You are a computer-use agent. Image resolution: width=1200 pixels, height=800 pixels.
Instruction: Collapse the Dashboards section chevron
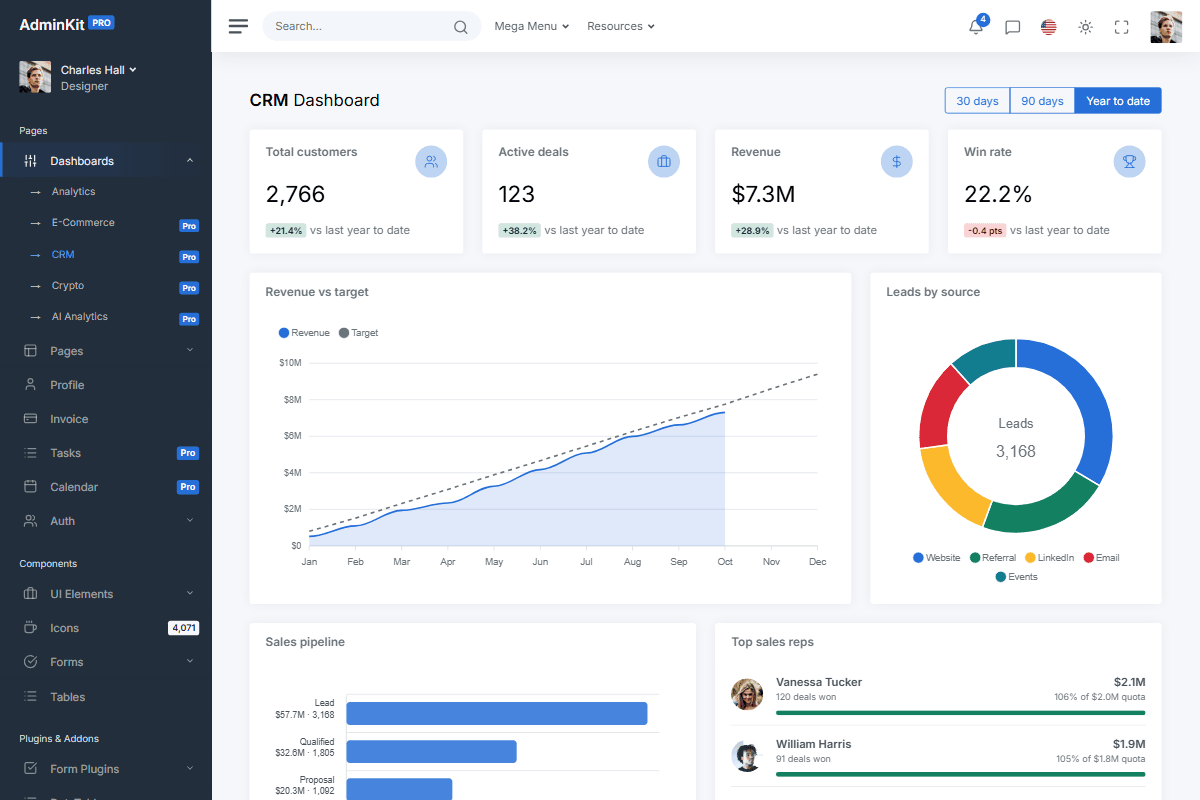(x=190, y=161)
